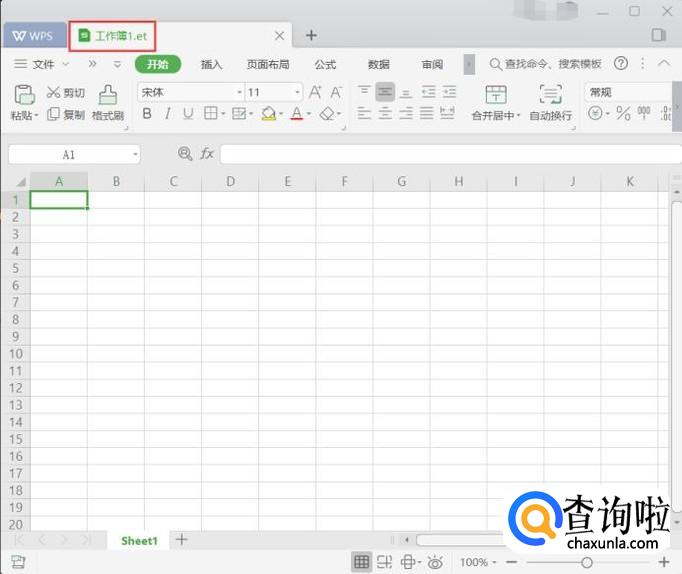Toggle Italic formatting
Screen dimensions: 682x574
167,114
